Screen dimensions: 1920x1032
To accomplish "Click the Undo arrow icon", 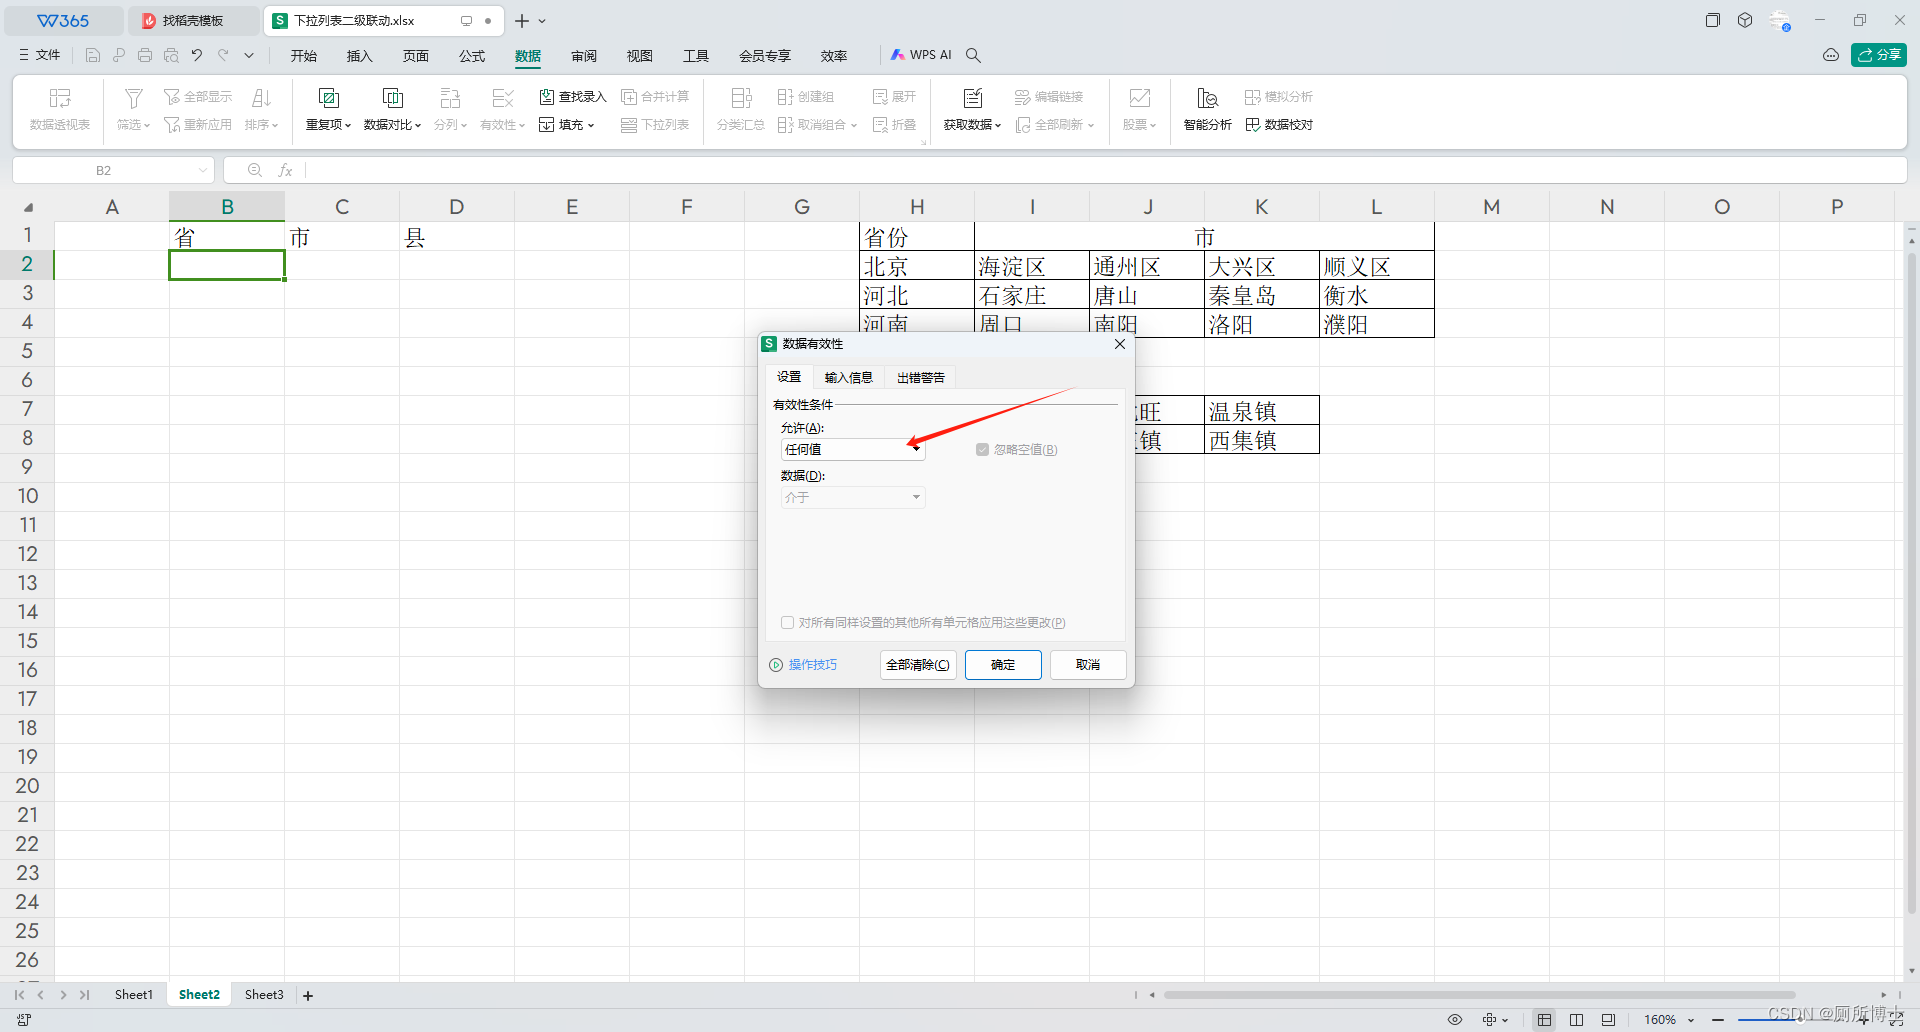I will pyautogui.click(x=197, y=55).
